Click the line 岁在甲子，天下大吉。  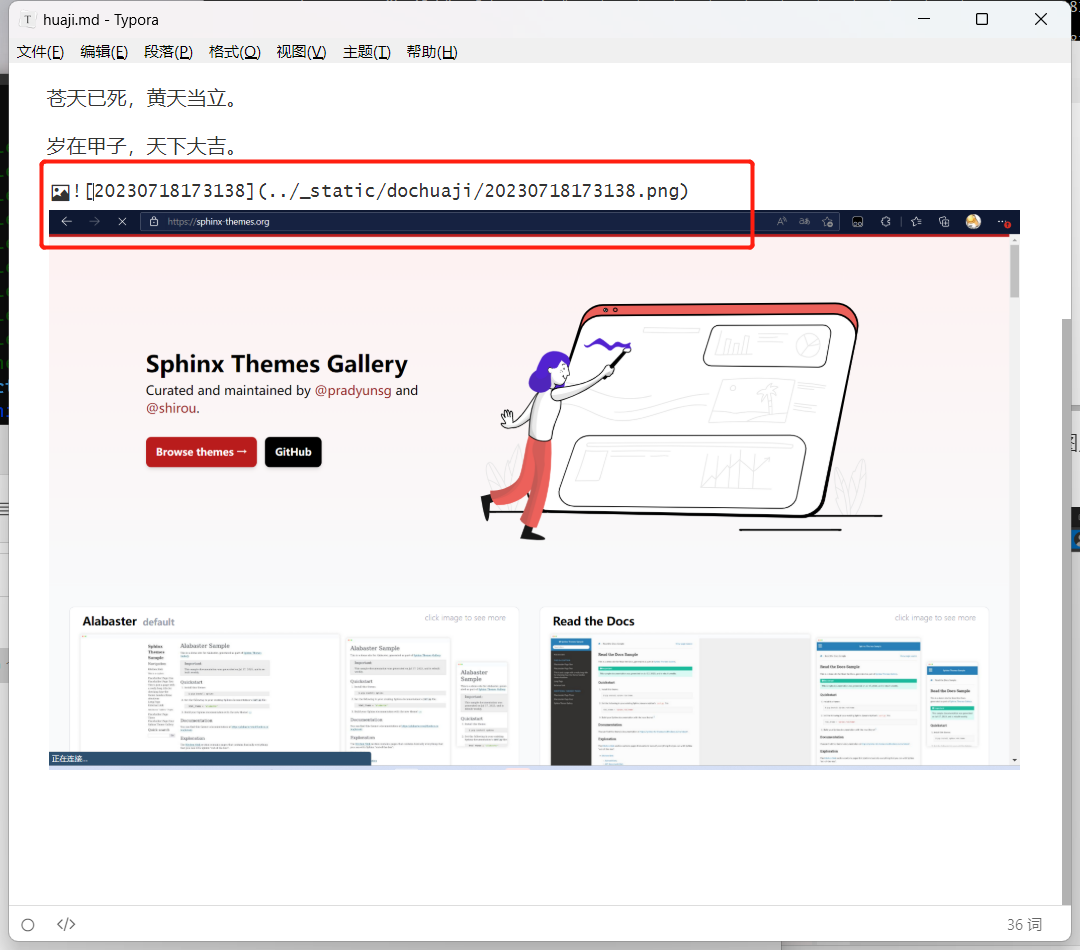[x=143, y=146]
